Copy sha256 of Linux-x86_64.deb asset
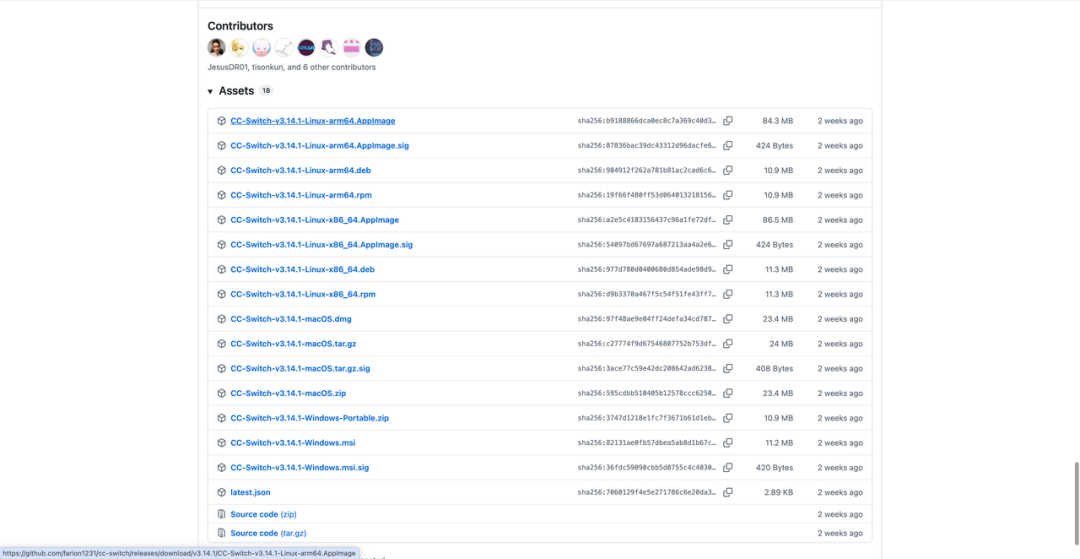Screen dimensions: 1080x559 727,269
